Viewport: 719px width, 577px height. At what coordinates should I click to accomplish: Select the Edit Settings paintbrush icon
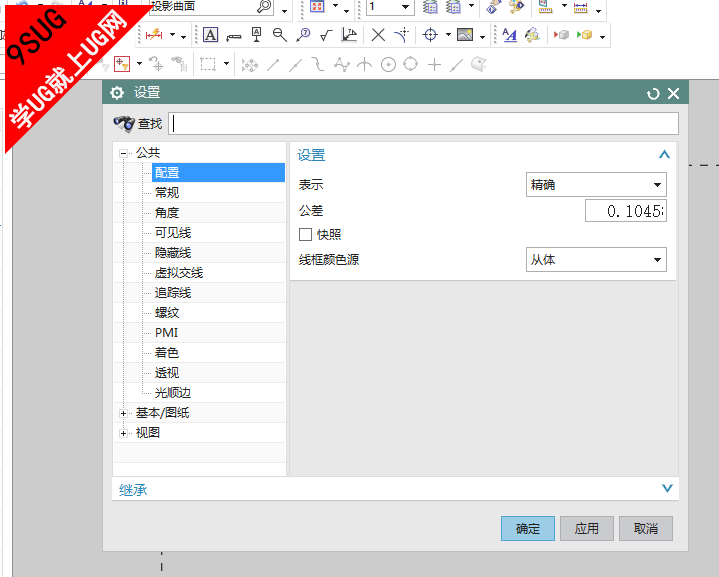(x=532, y=35)
